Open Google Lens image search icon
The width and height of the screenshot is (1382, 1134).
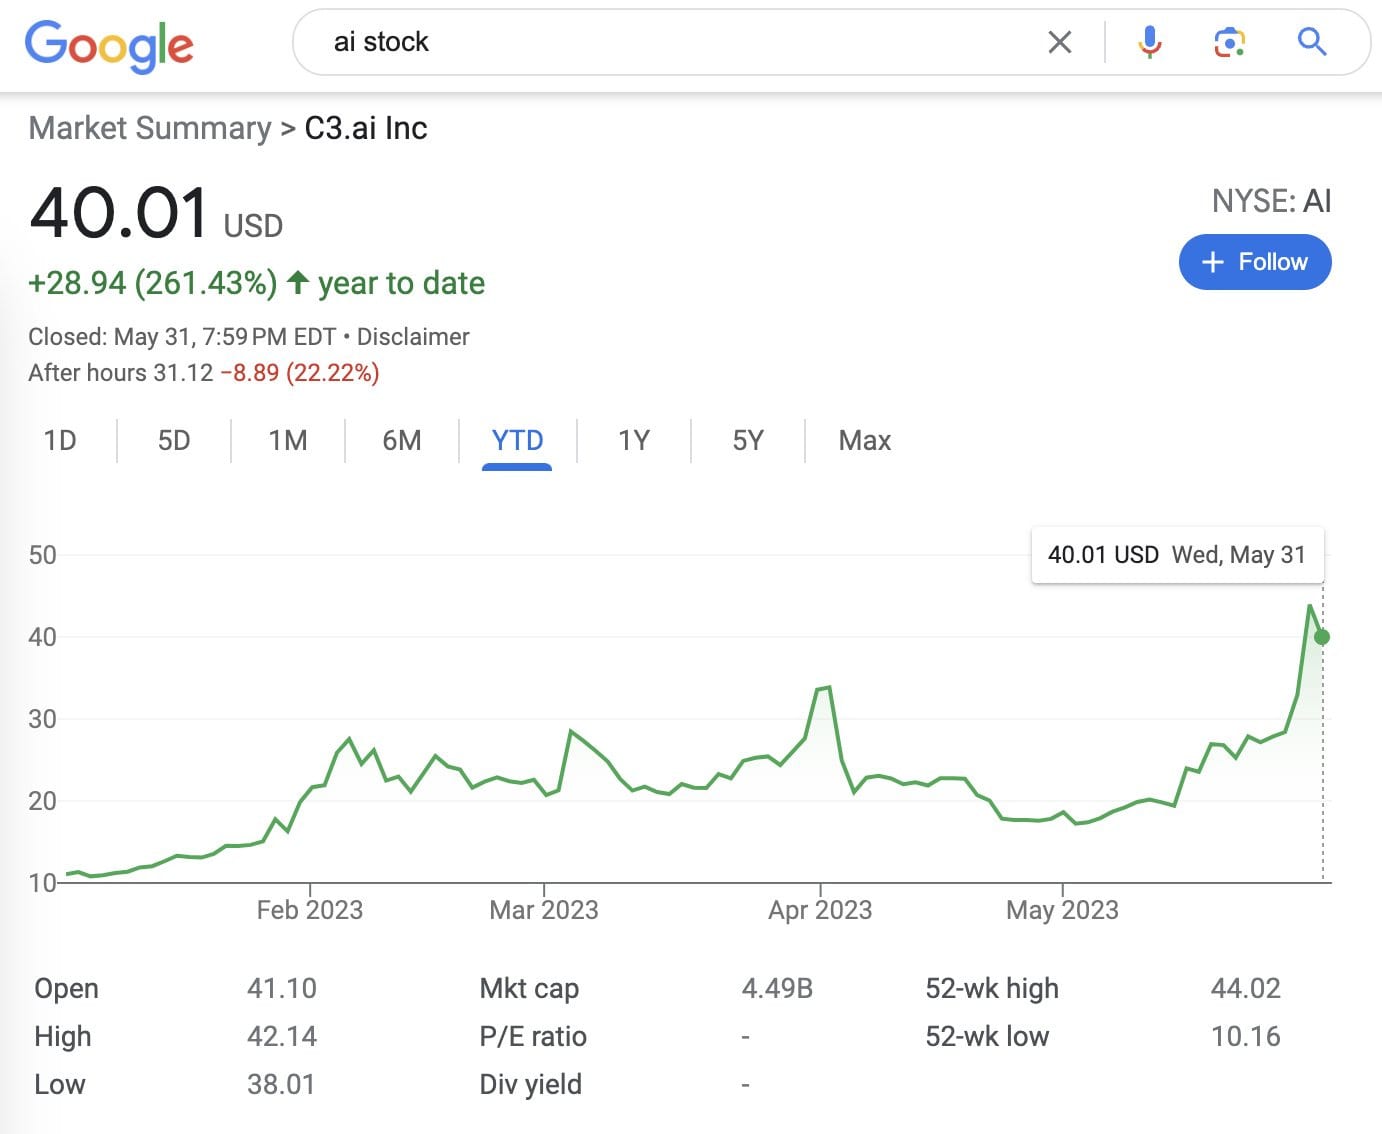click(x=1229, y=42)
